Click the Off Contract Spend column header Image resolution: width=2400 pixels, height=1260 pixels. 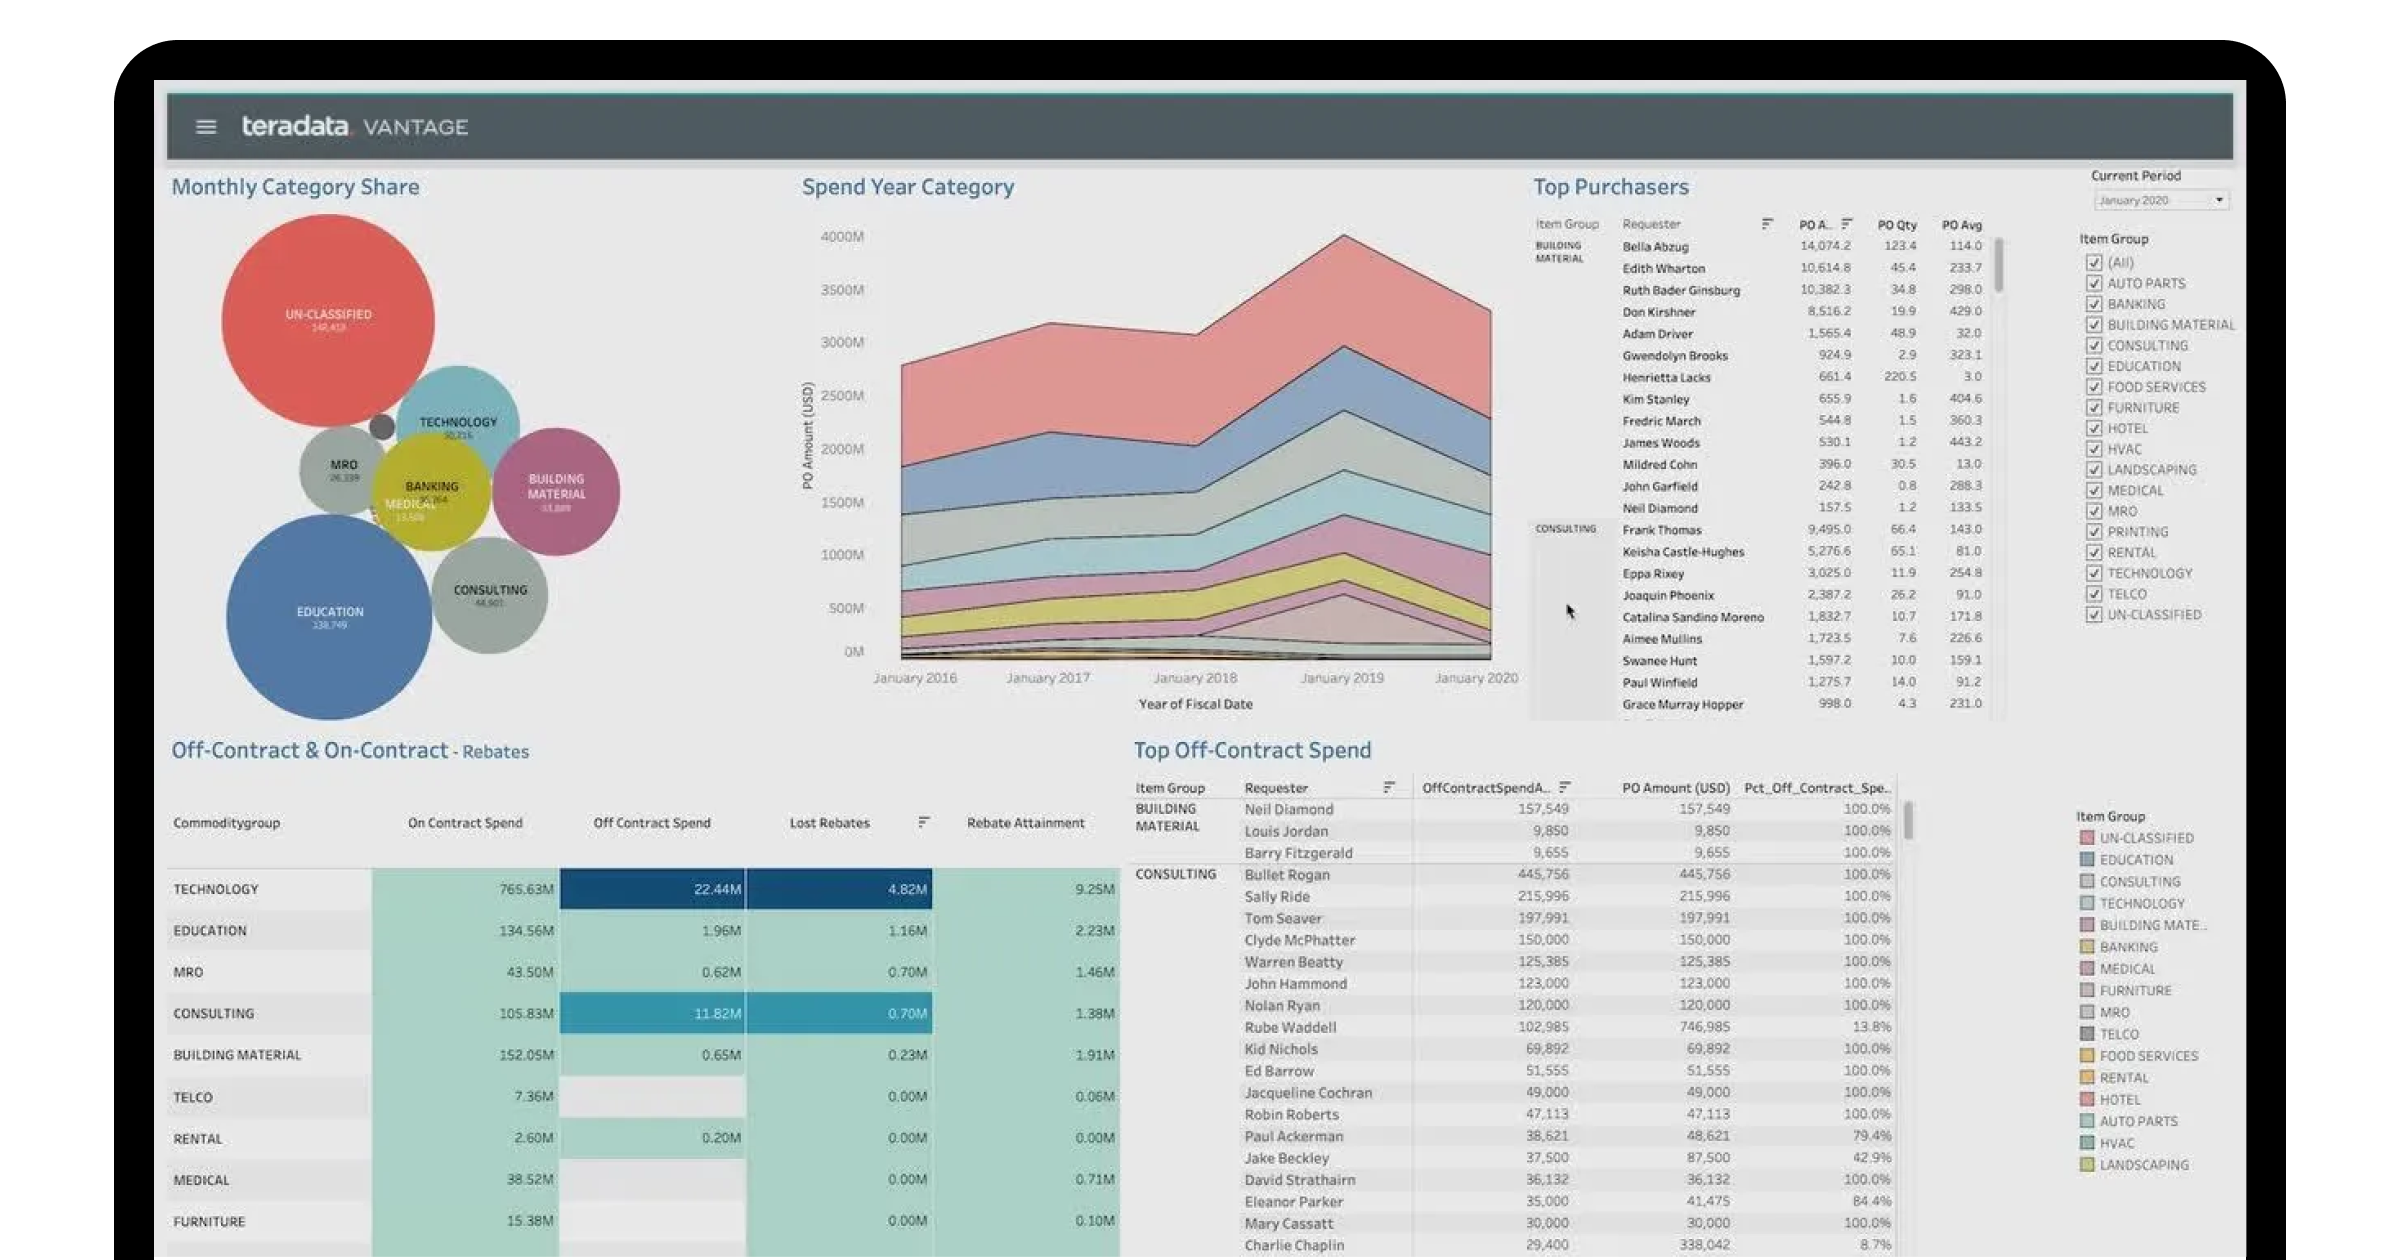pos(651,823)
